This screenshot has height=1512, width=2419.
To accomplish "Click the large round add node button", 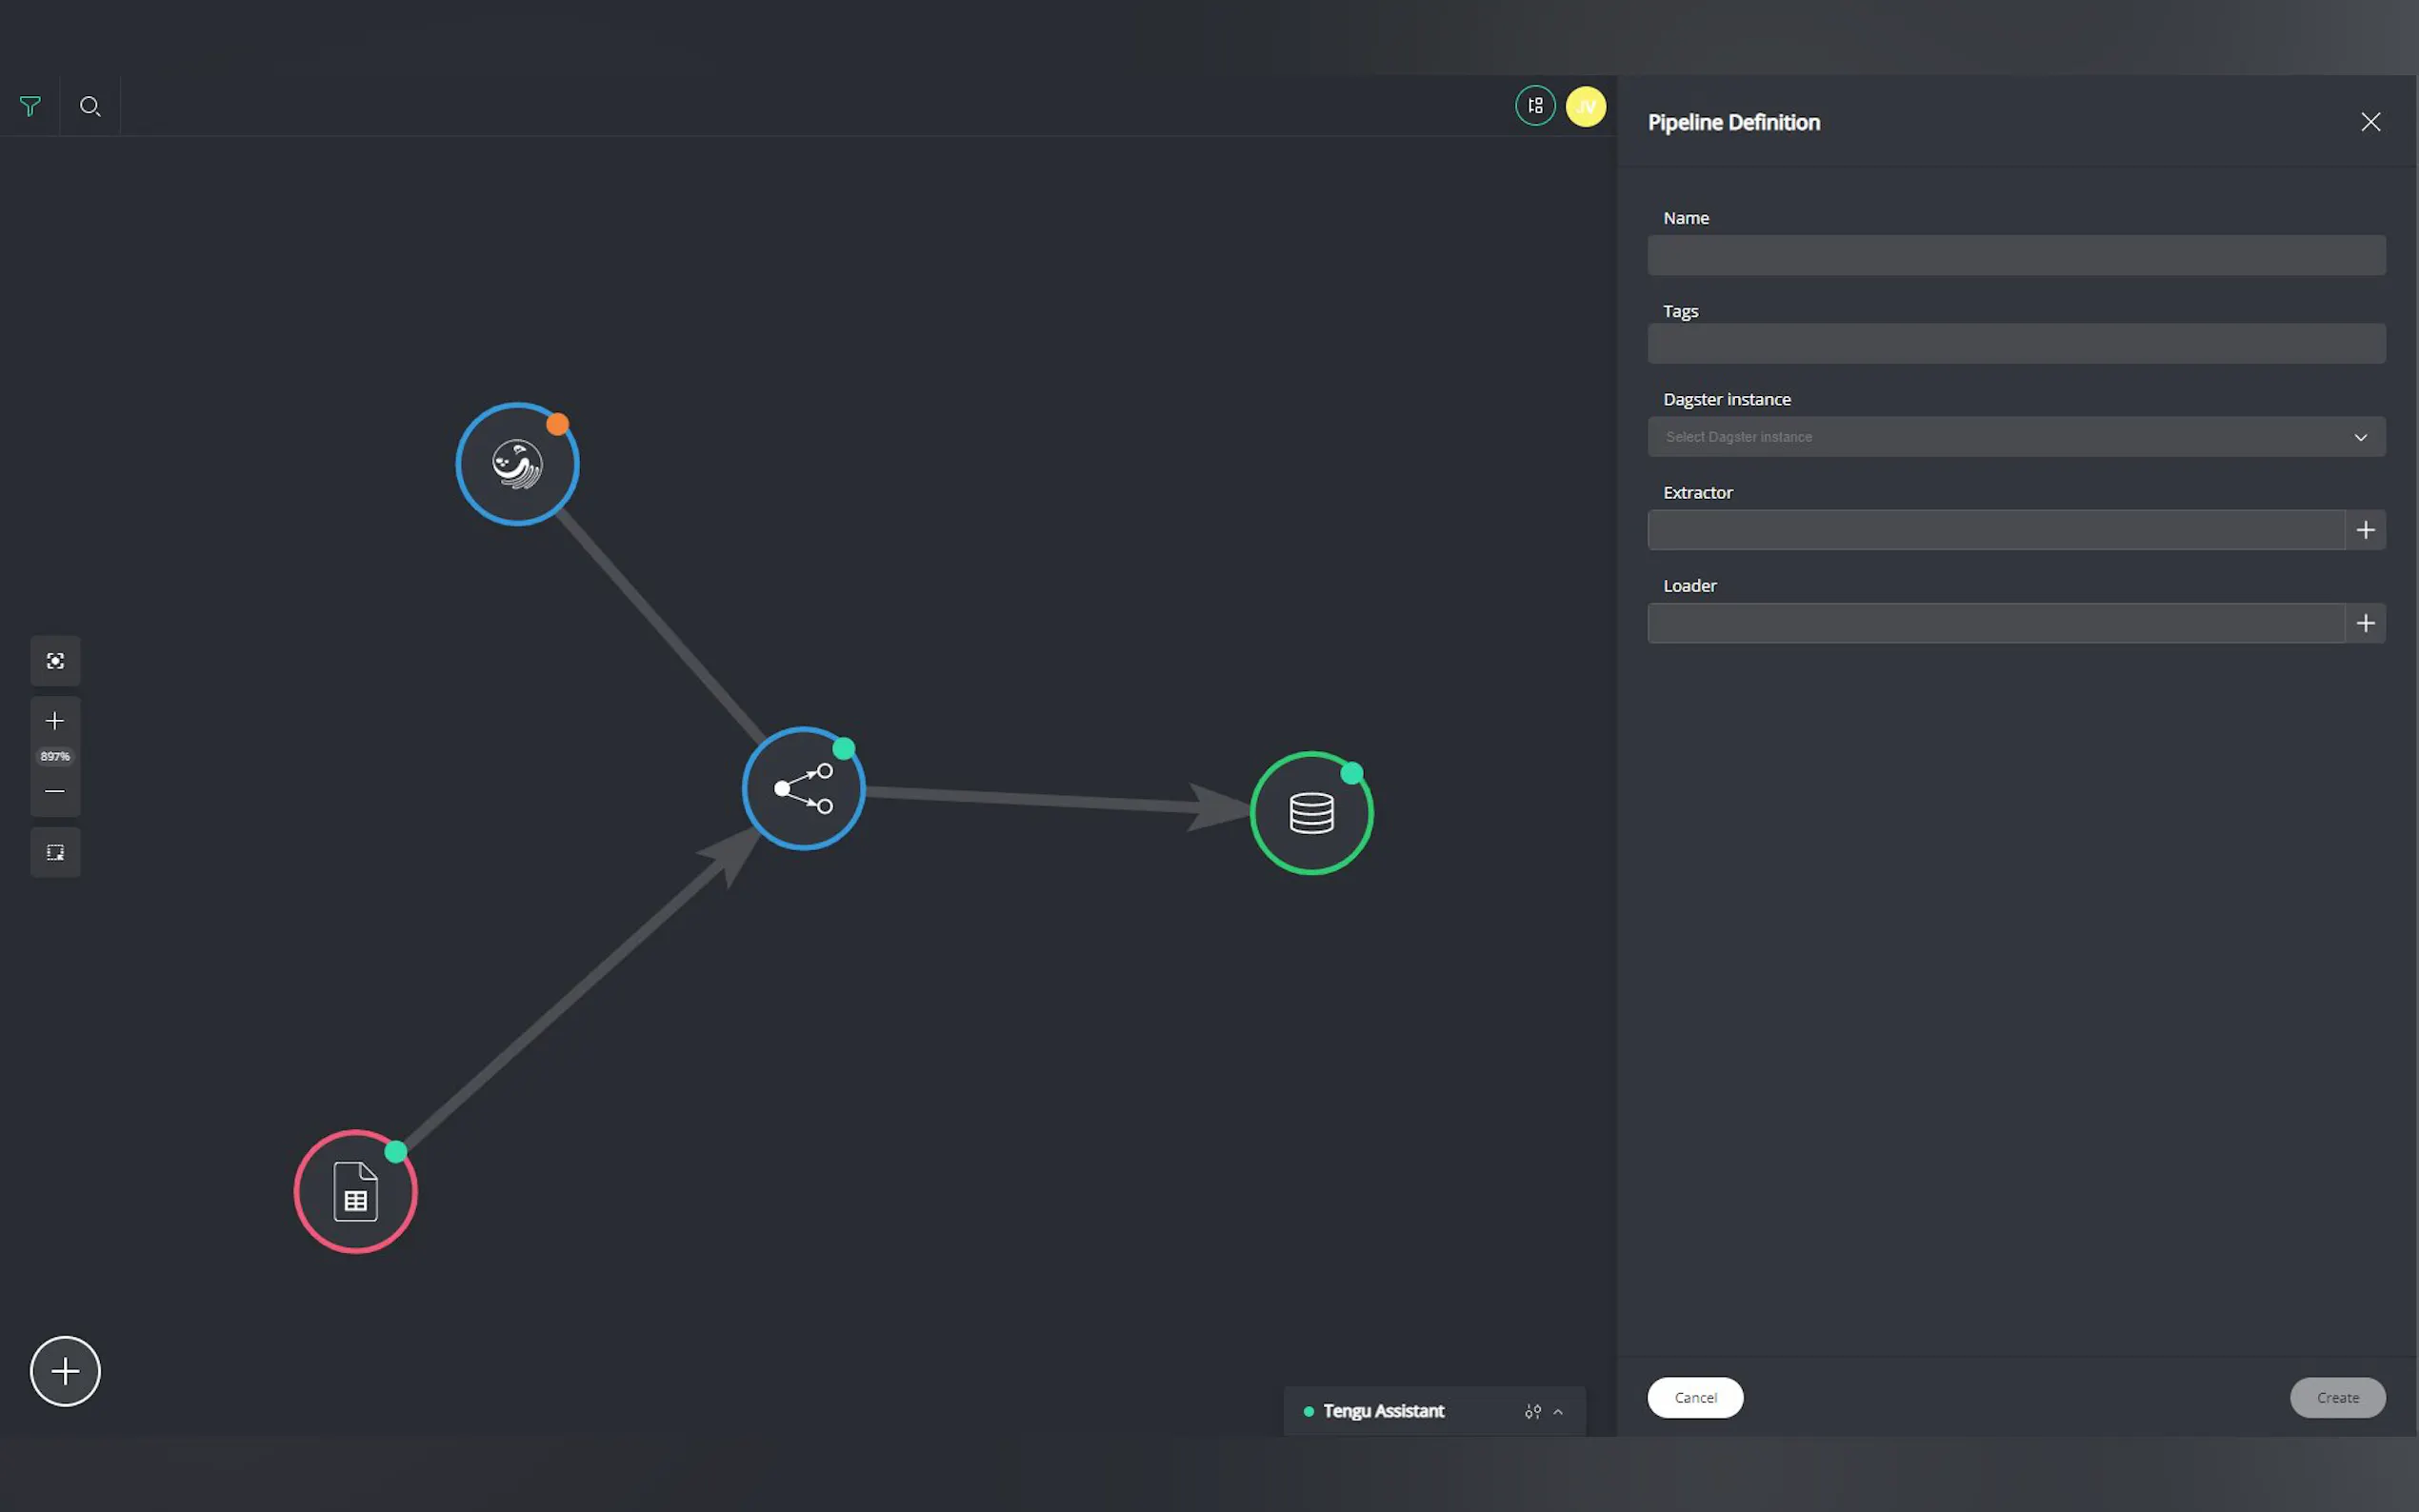I will 65,1371.
